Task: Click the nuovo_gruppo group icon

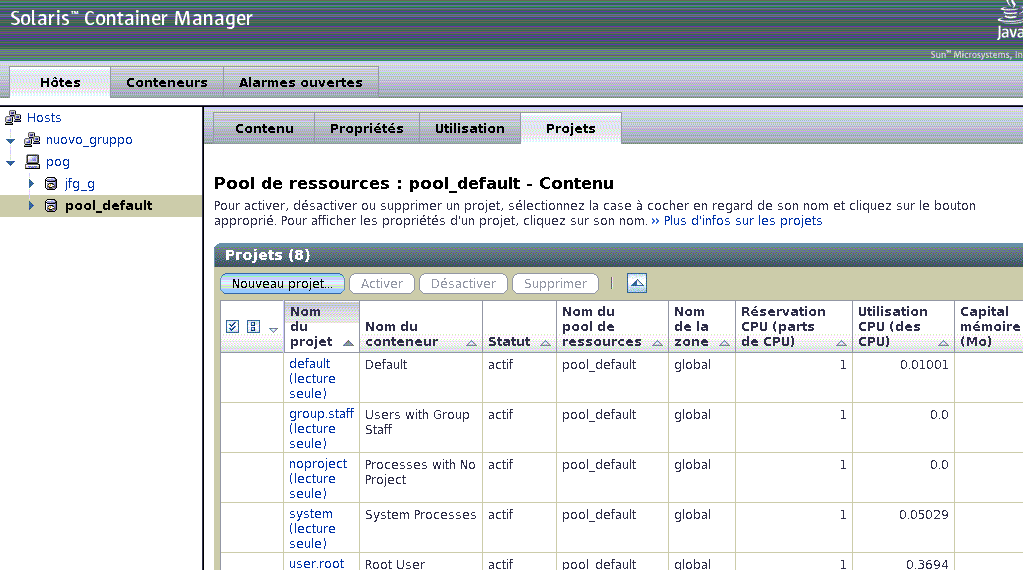Action: [x=32, y=140]
